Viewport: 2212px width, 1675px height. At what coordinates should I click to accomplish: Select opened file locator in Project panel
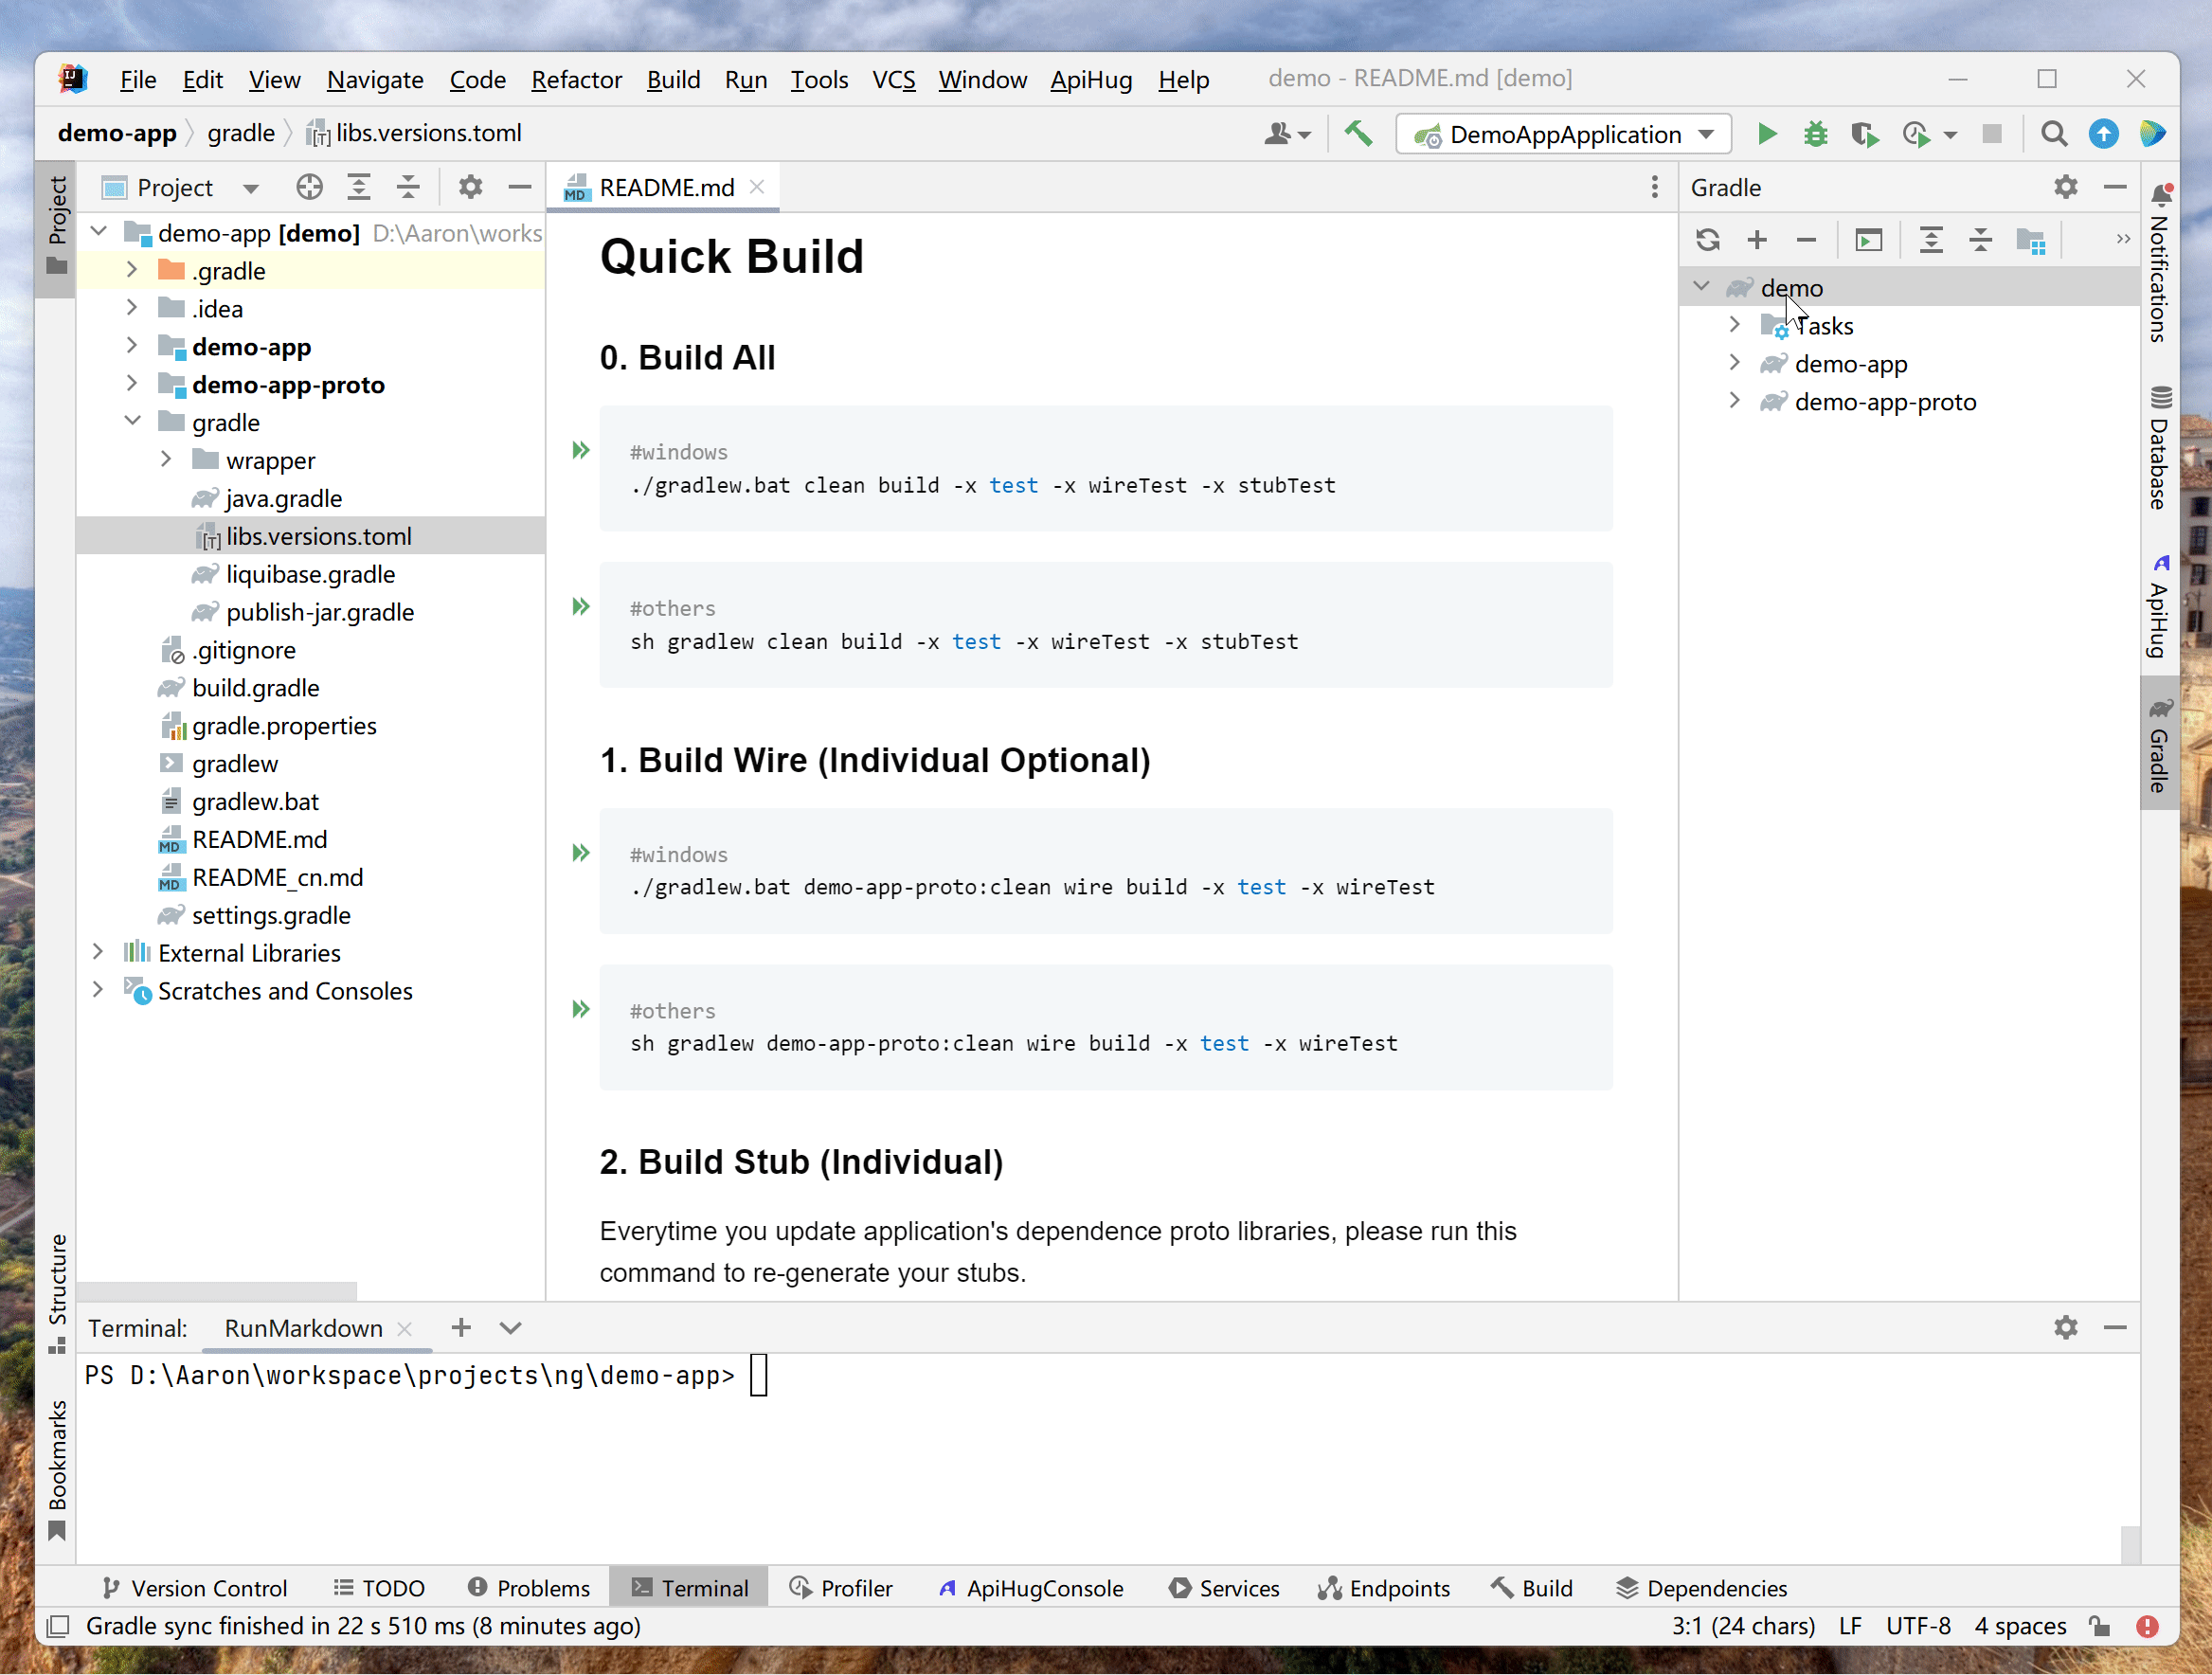309,187
